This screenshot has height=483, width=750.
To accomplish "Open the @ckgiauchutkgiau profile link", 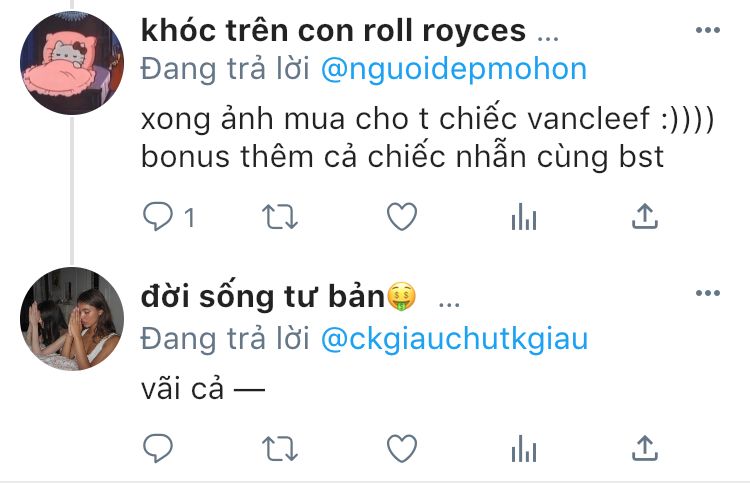I will 454,340.
